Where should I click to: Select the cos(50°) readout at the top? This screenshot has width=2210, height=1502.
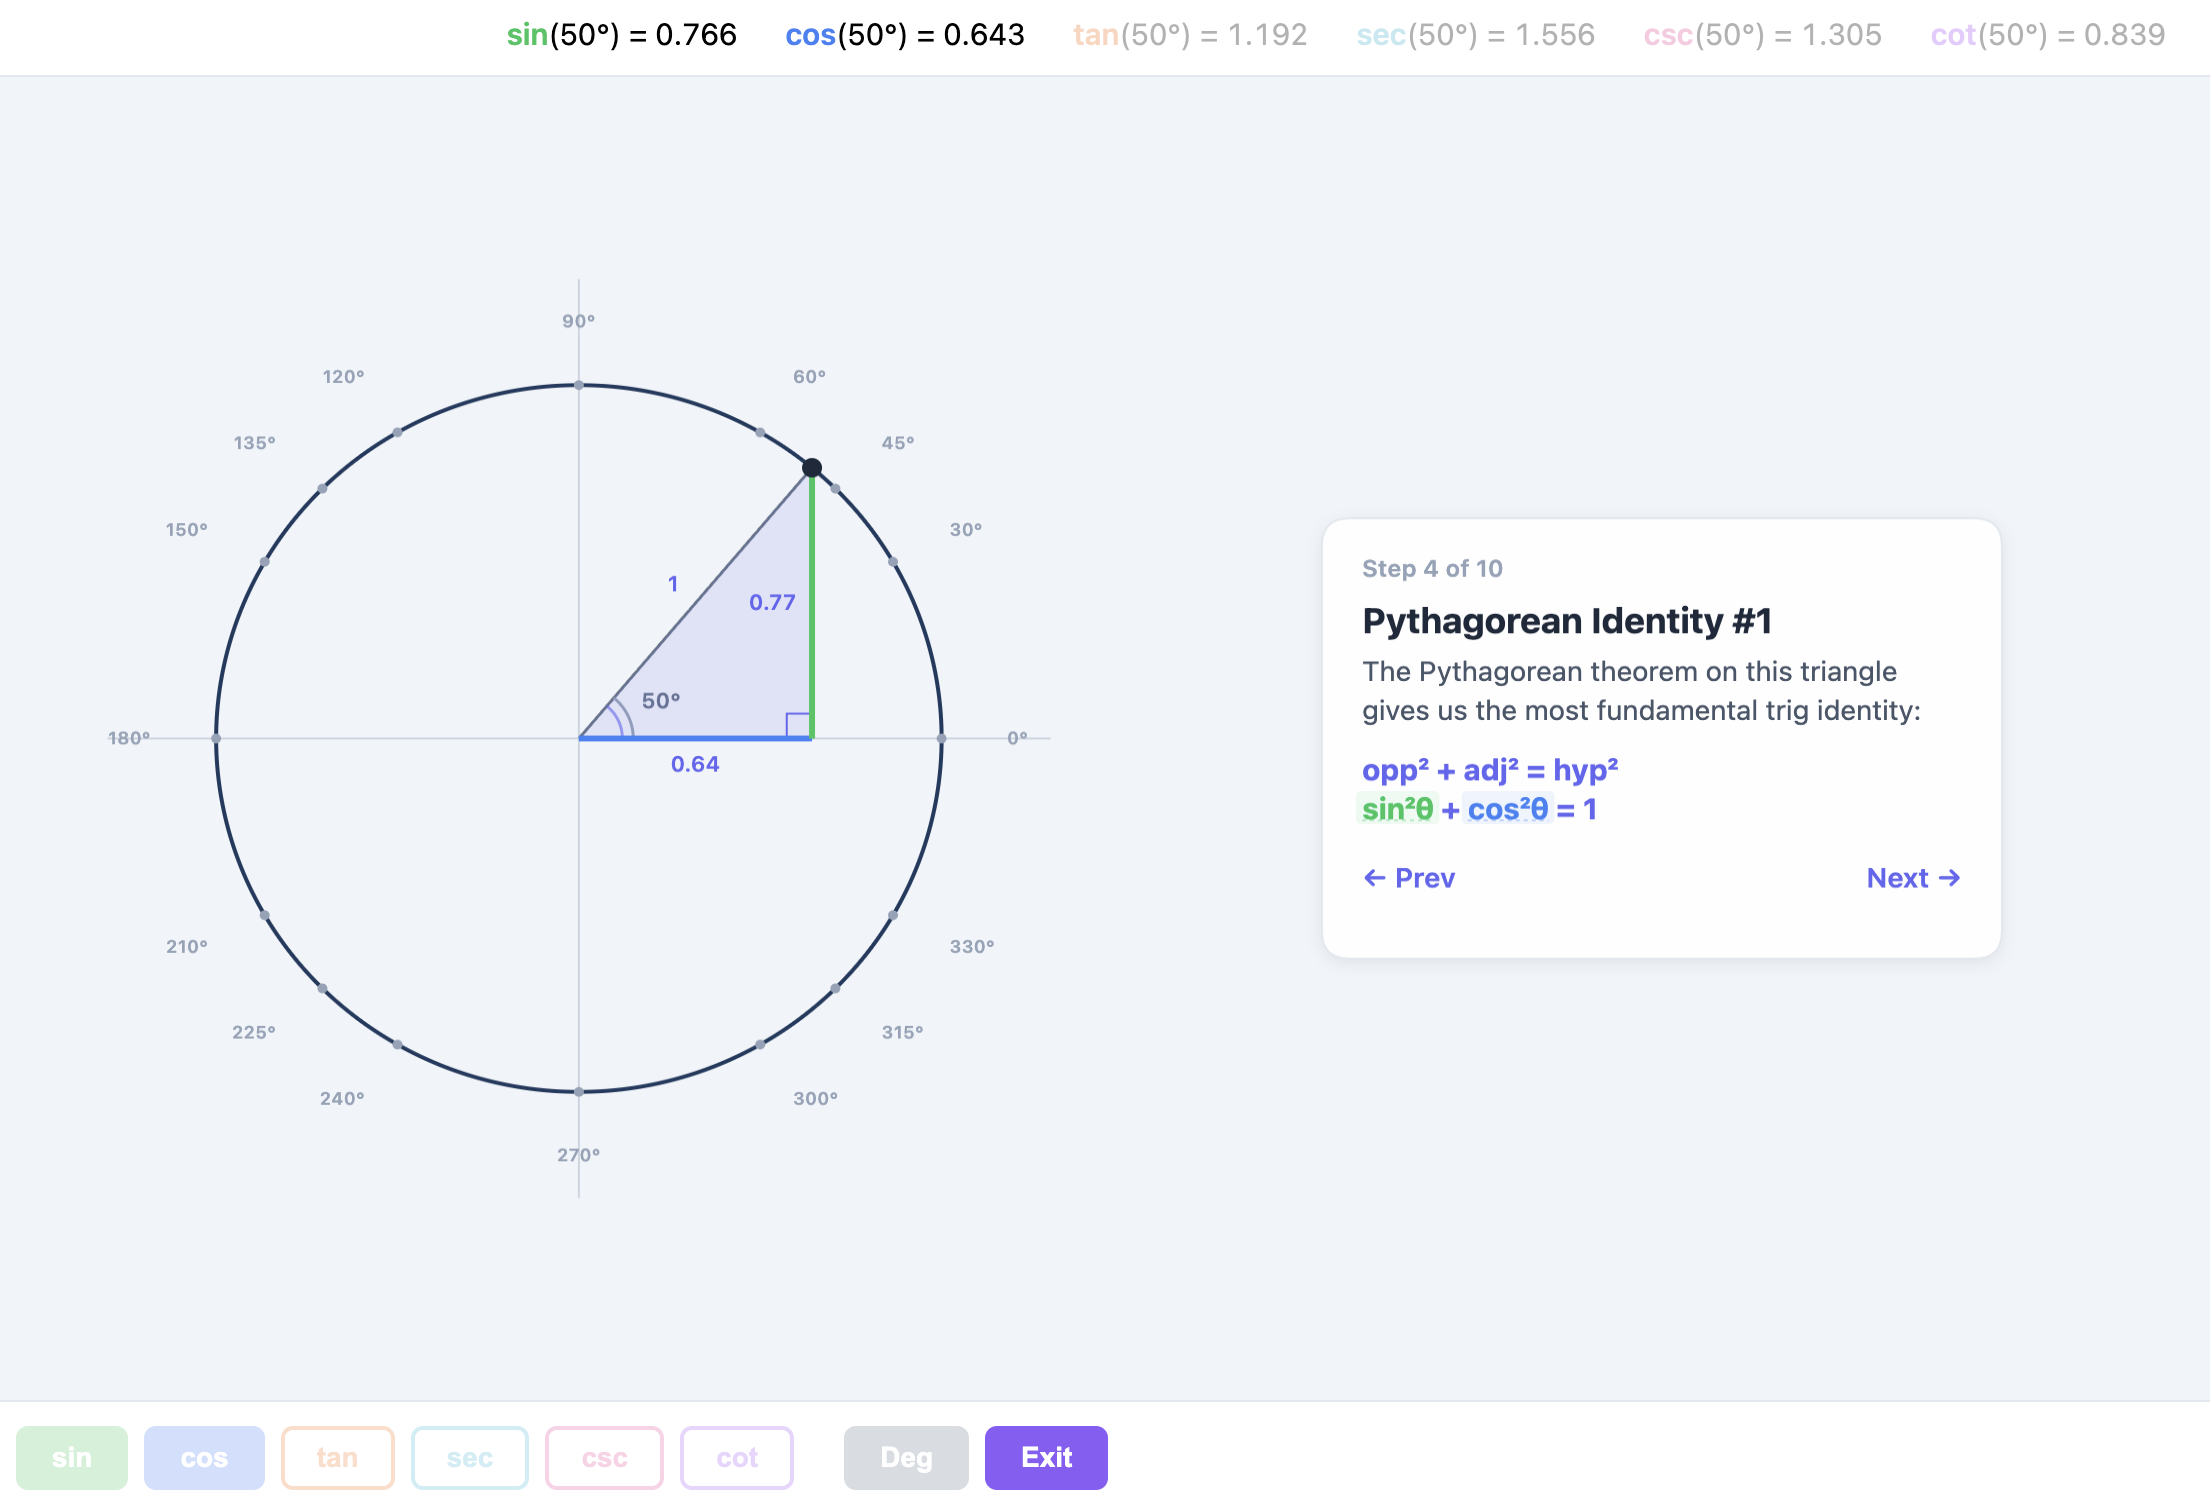coord(904,35)
